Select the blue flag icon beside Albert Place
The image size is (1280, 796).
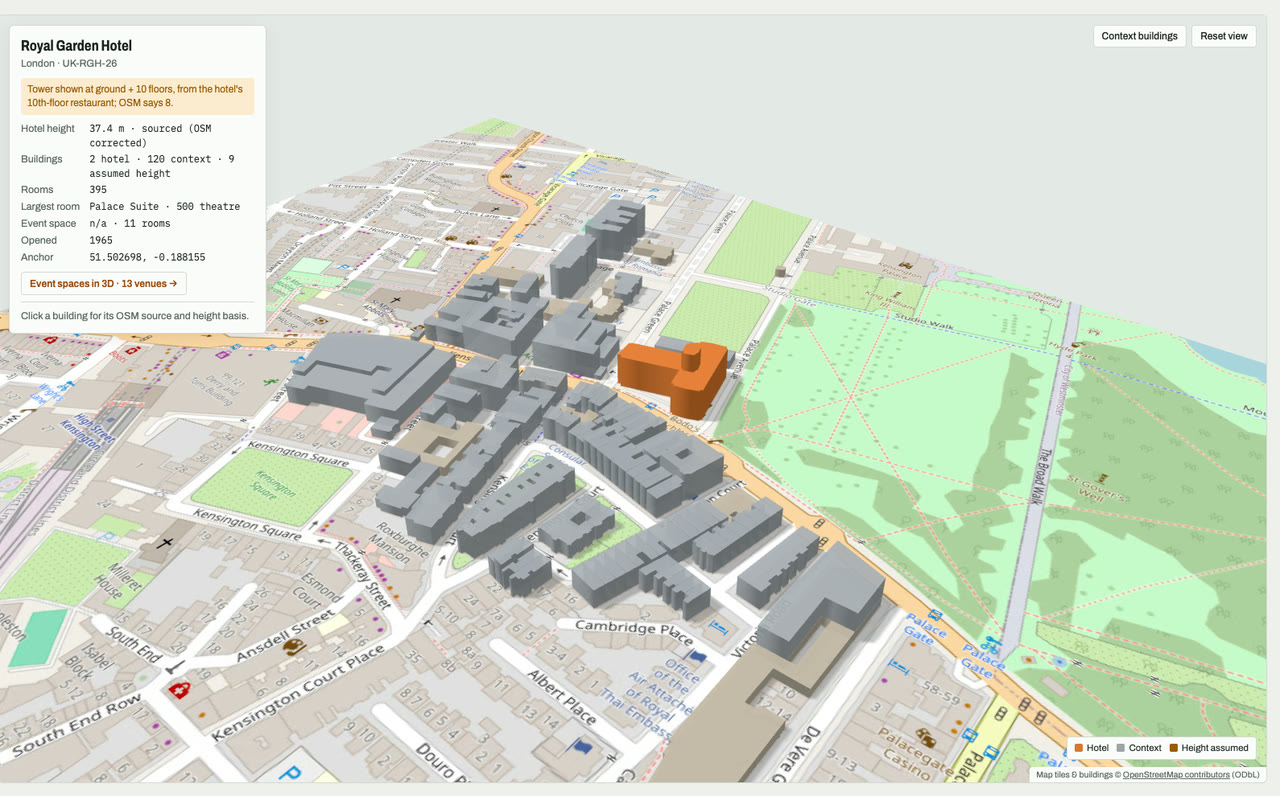[x=579, y=747]
